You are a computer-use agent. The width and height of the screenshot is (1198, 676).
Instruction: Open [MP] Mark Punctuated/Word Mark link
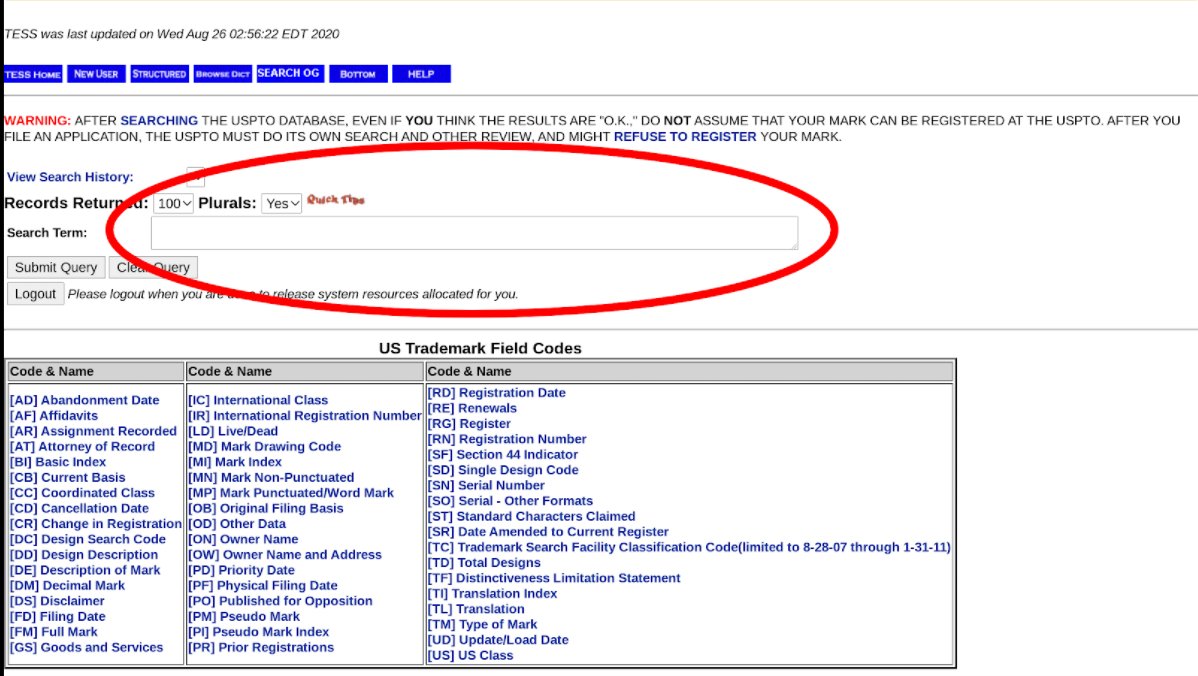(291, 493)
